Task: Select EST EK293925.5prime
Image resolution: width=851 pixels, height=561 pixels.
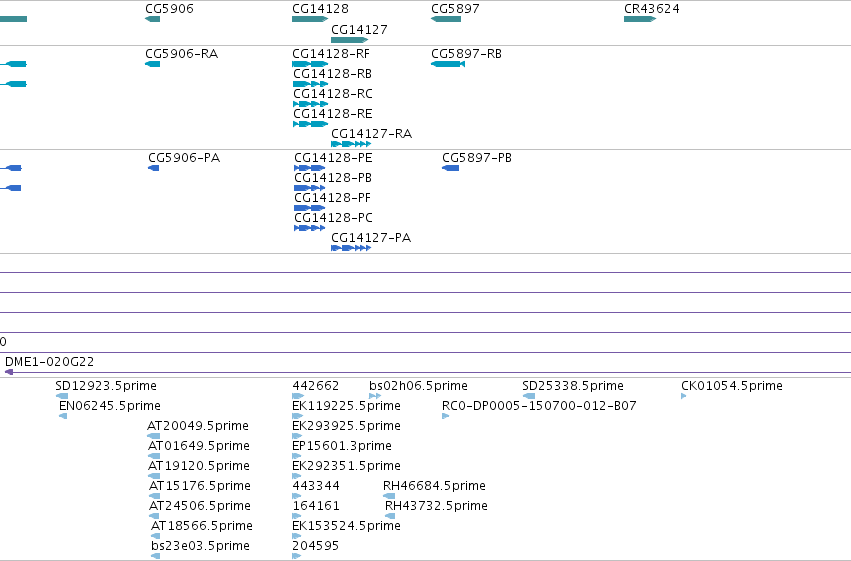Action: pyautogui.click(x=346, y=426)
